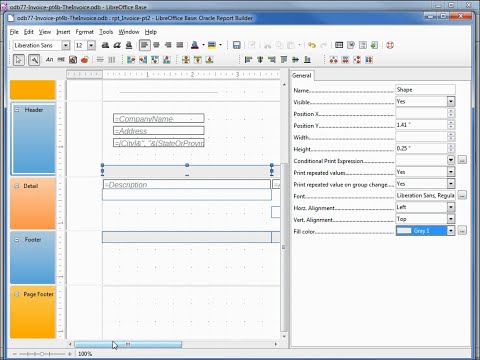This screenshot has width=480, height=360.
Task: Insert an image control
Action: click(x=73, y=60)
